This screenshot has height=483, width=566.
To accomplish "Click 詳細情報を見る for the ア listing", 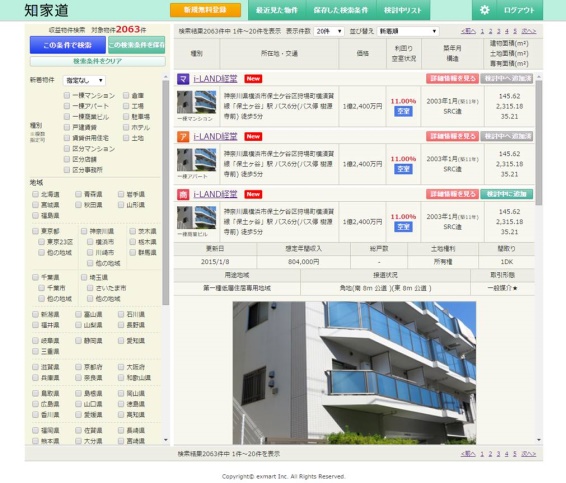I will (x=452, y=136).
